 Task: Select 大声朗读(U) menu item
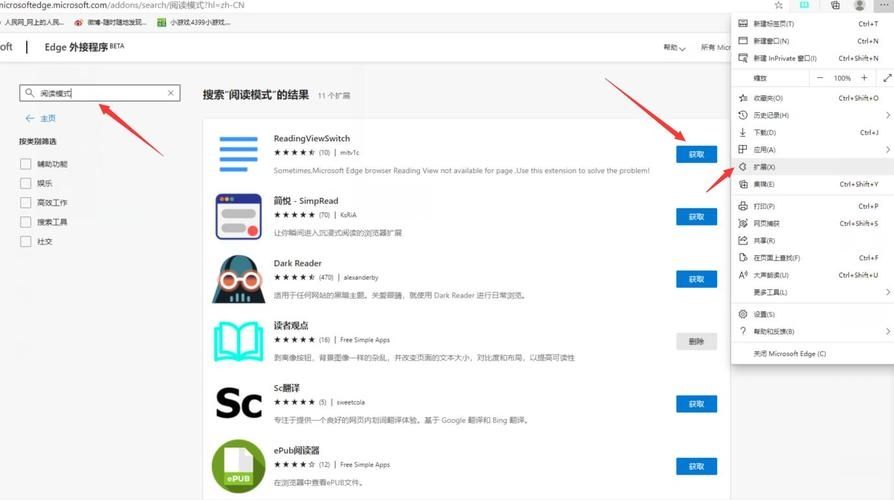pyautogui.click(x=812, y=275)
